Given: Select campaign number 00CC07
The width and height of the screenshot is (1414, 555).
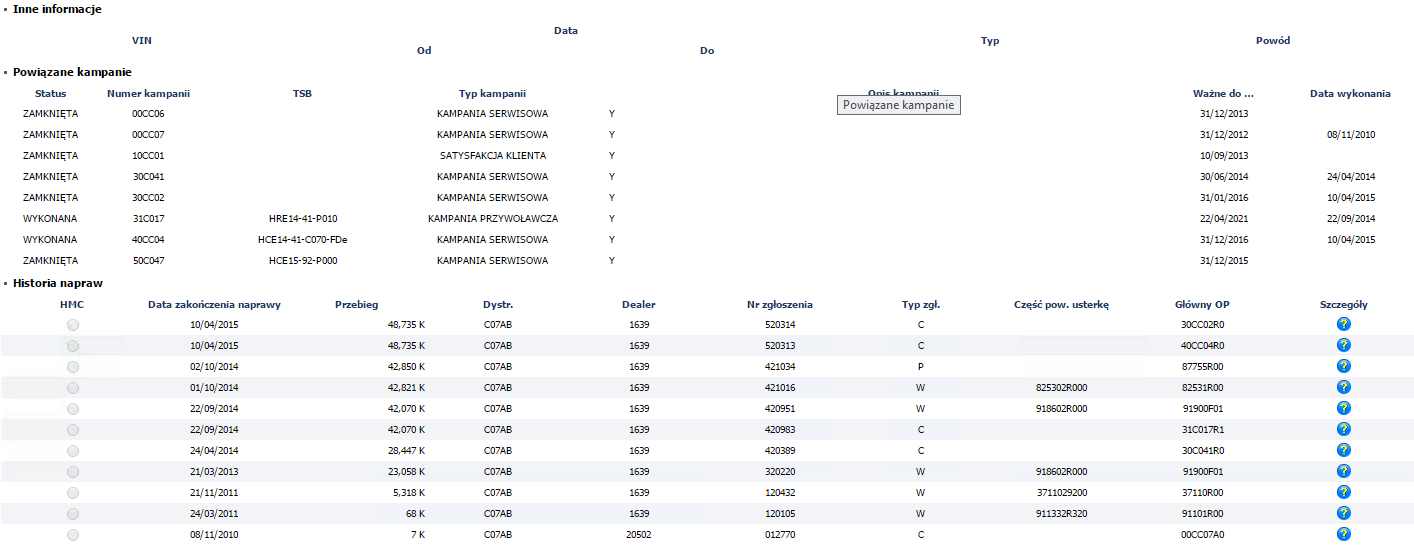Looking at the screenshot, I should tap(148, 135).
